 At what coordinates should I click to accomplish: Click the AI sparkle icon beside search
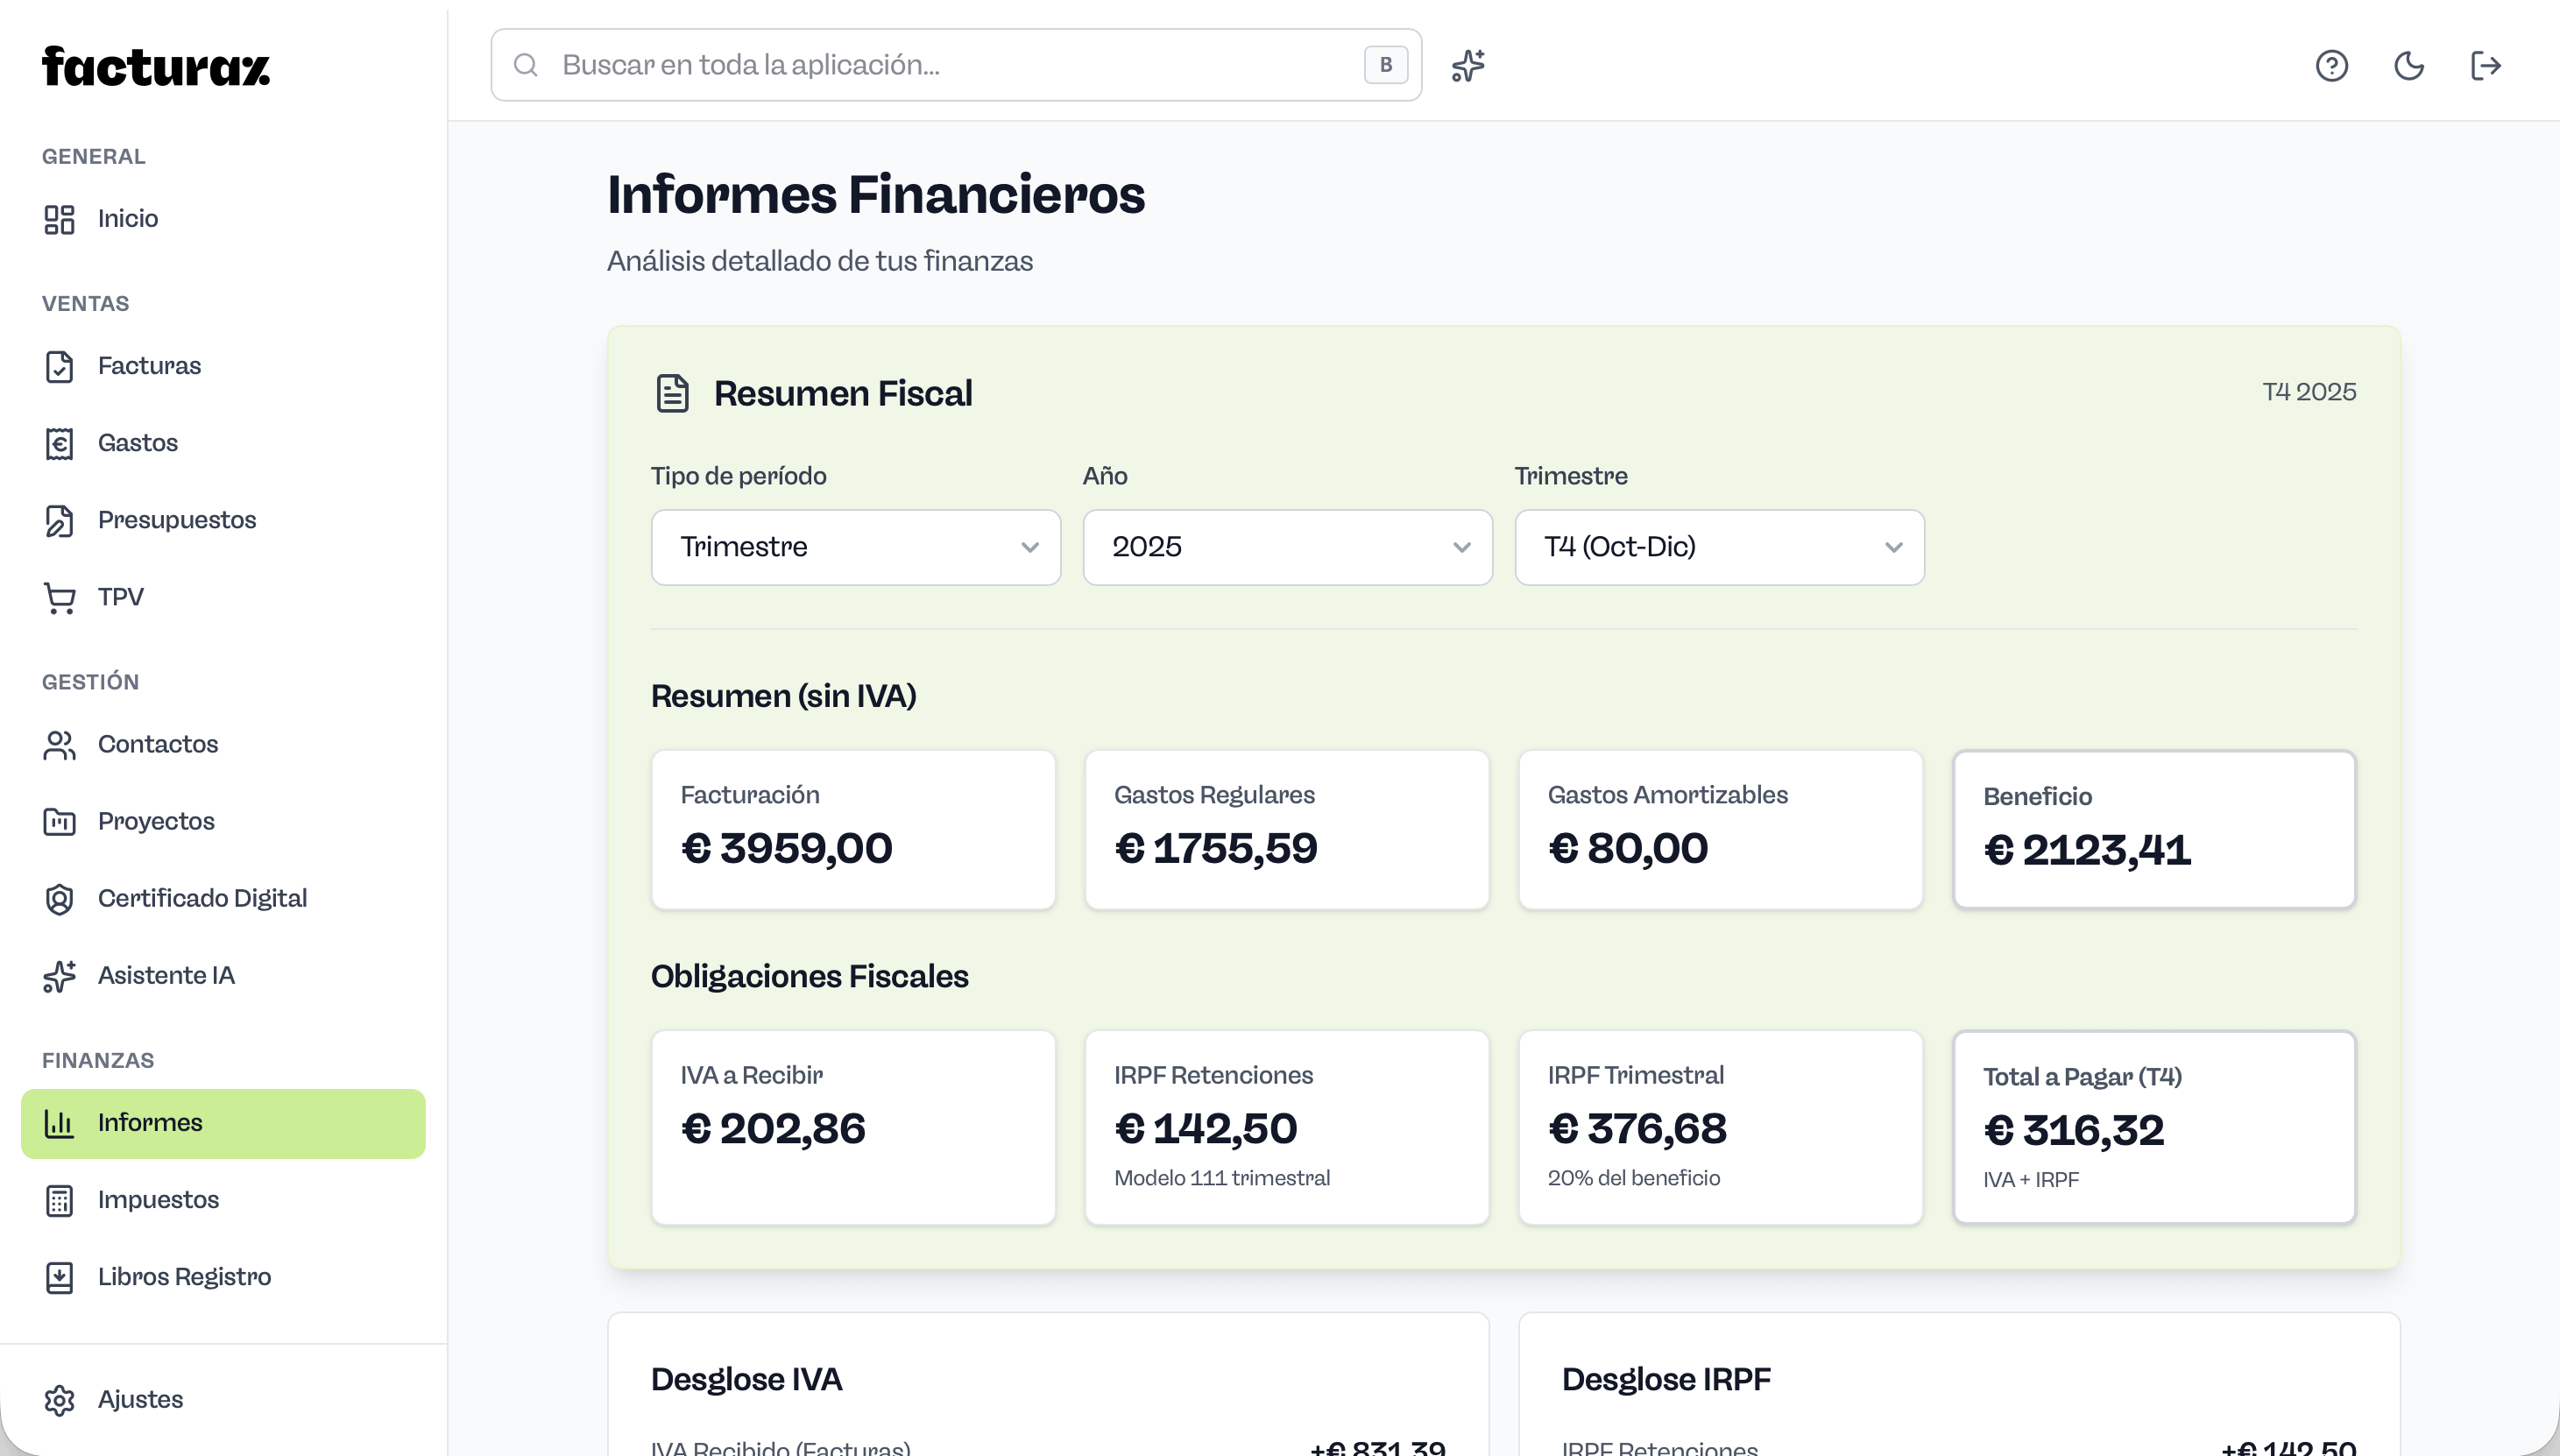[x=1468, y=66]
